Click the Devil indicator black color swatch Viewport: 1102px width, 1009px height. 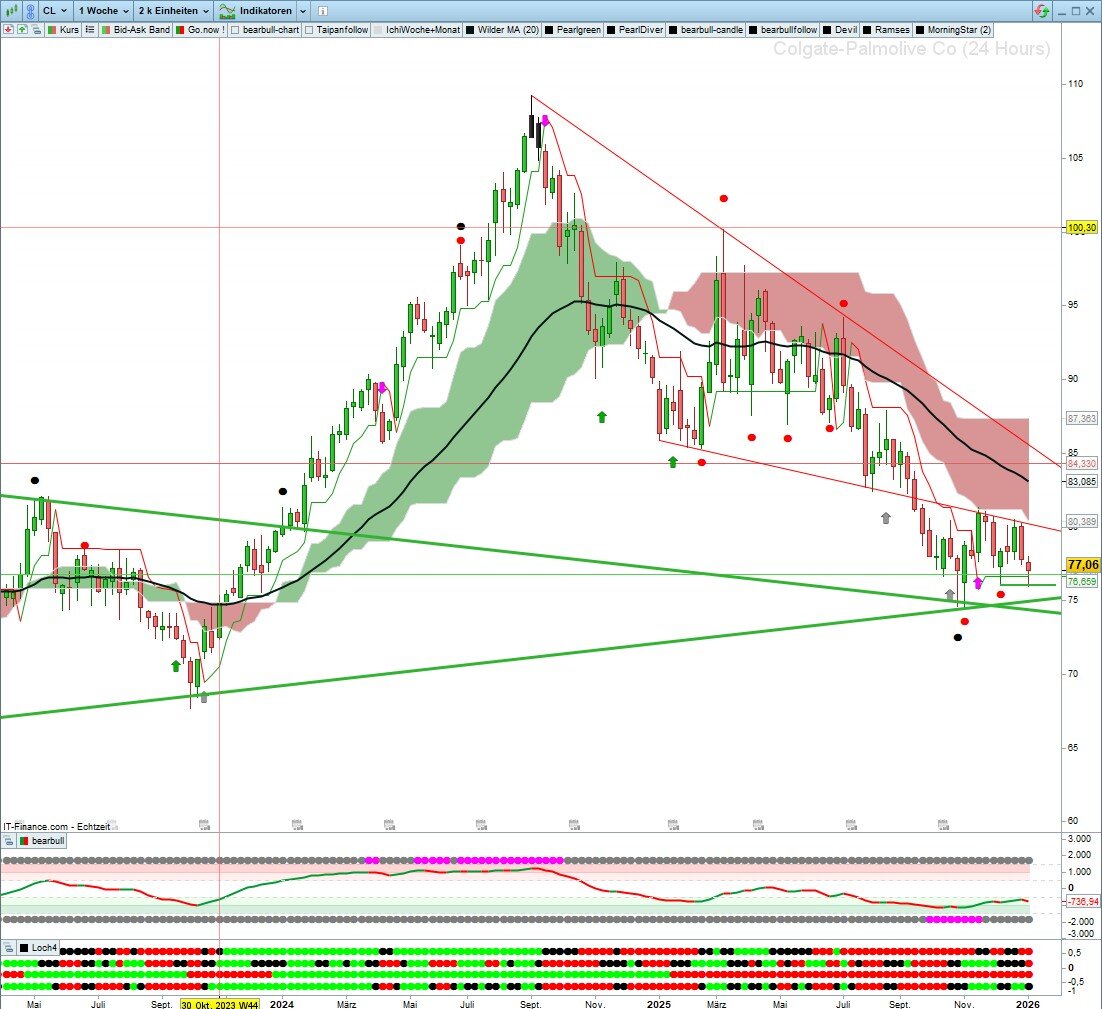click(827, 30)
